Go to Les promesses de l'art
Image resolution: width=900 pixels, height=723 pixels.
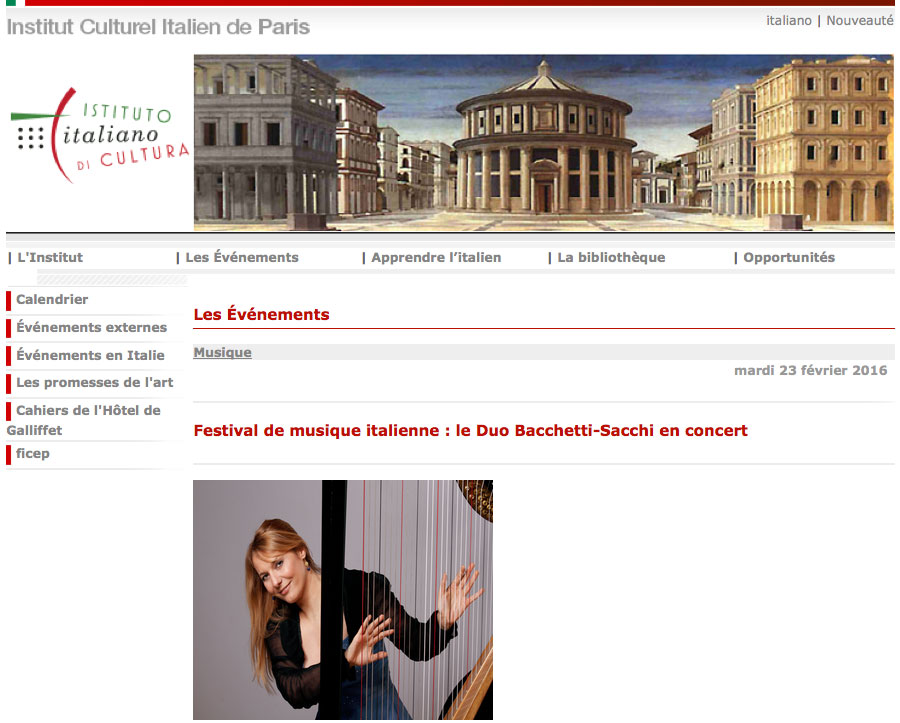(95, 383)
